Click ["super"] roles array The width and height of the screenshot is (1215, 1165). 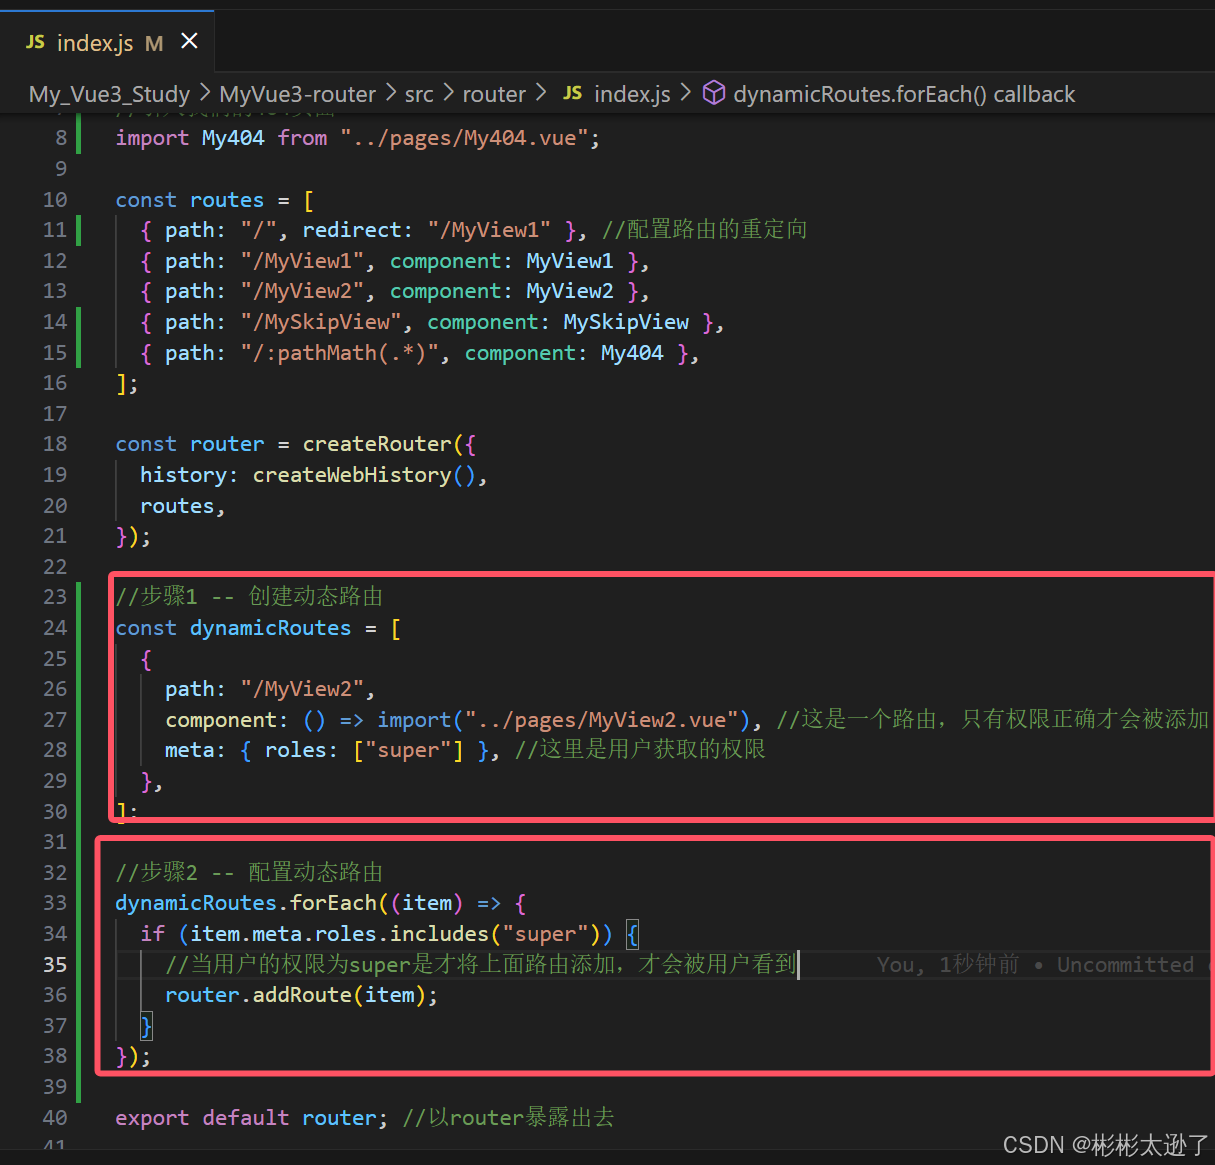[408, 750]
